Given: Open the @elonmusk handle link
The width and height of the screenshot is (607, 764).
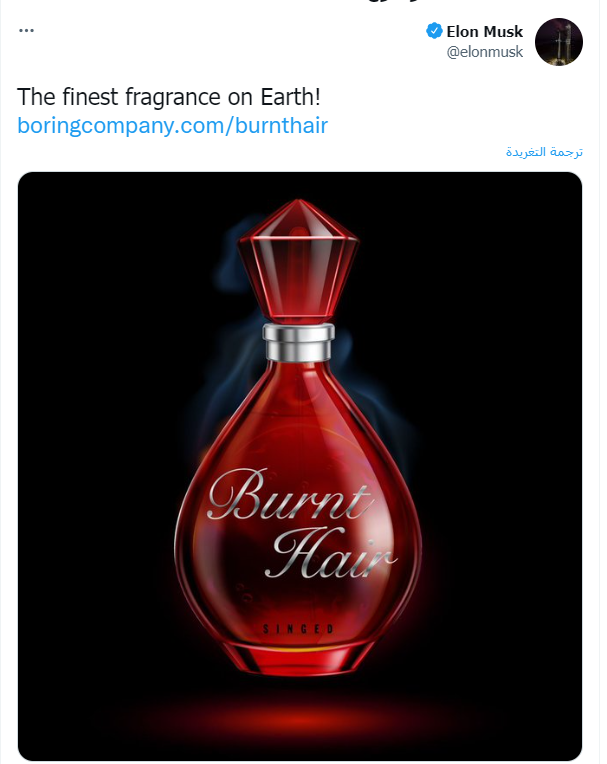Looking at the screenshot, I should (x=484, y=52).
